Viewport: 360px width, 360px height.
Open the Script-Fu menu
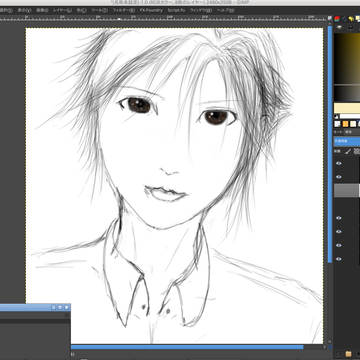pos(177,10)
